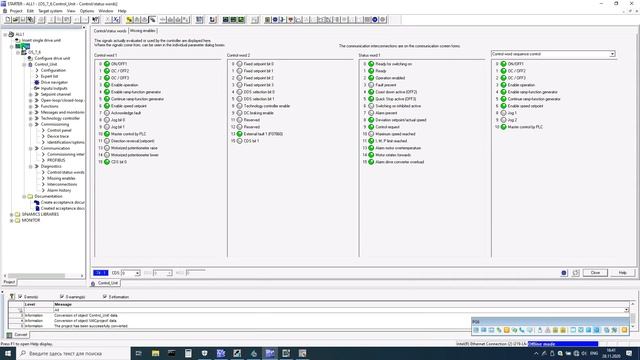Toggle the Information checkbox in output panel
The width and height of the screenshot is (640, 360).
pos(104,296)
